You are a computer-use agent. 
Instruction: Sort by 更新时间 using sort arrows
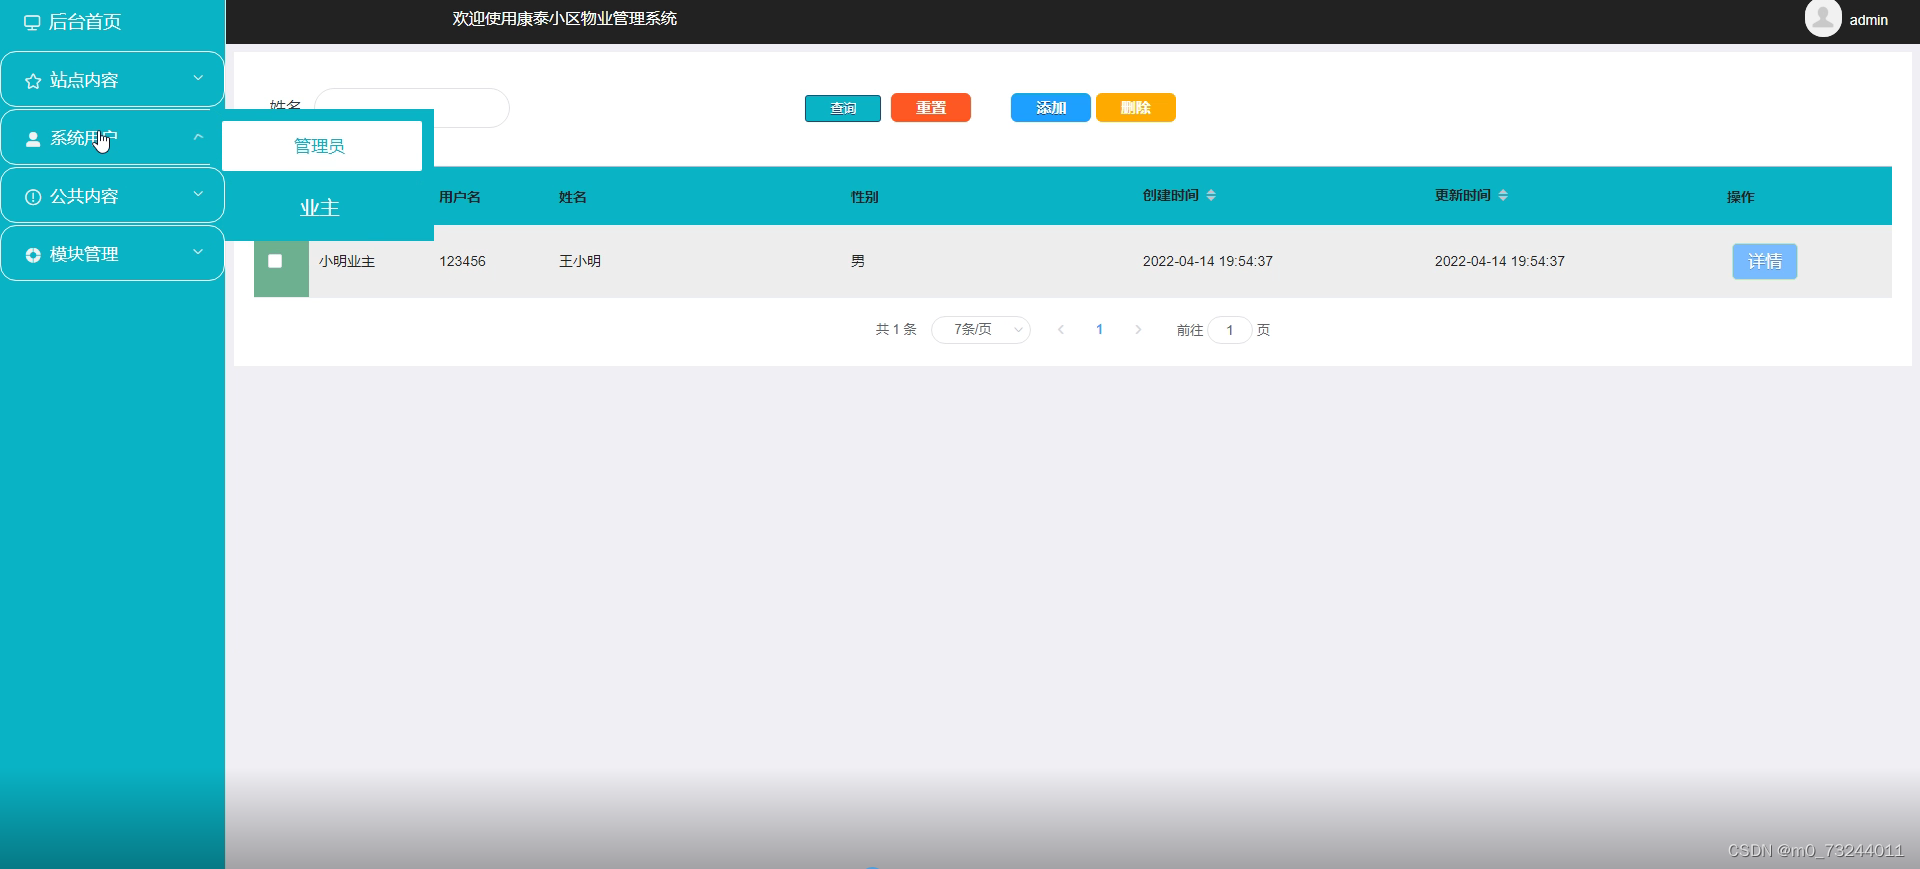point(1503,195)
